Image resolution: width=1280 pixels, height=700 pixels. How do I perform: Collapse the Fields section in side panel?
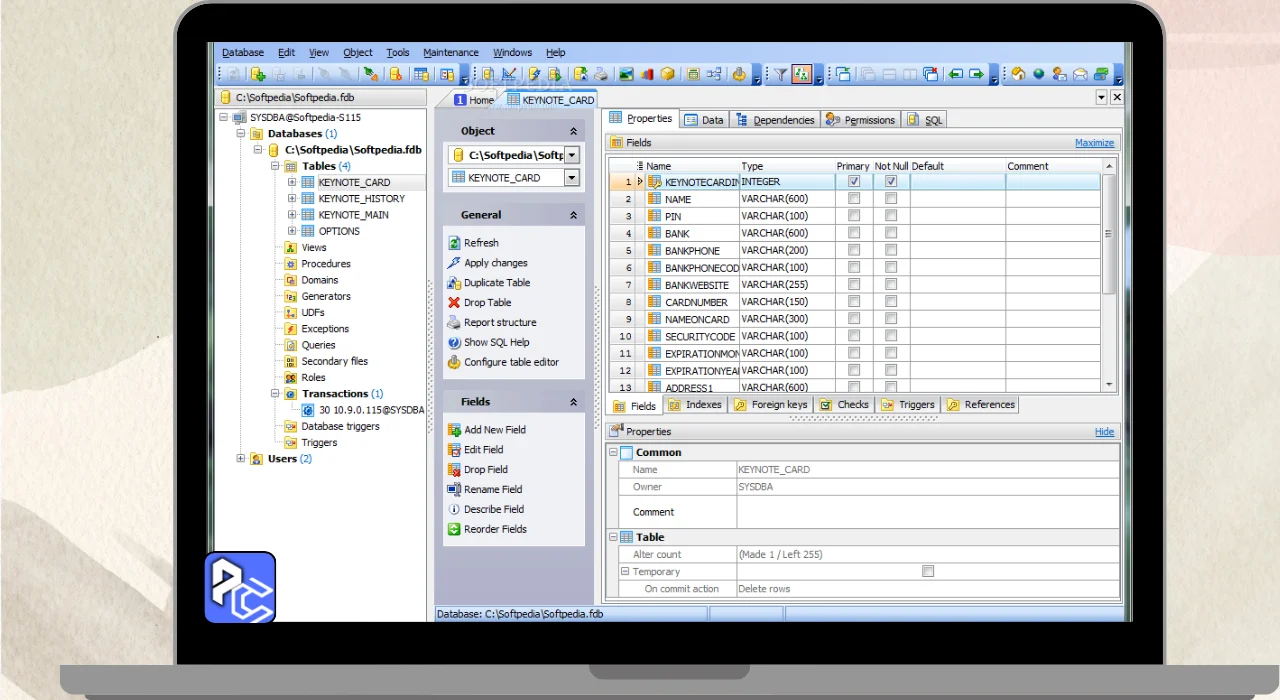click(x=574, y=402)
